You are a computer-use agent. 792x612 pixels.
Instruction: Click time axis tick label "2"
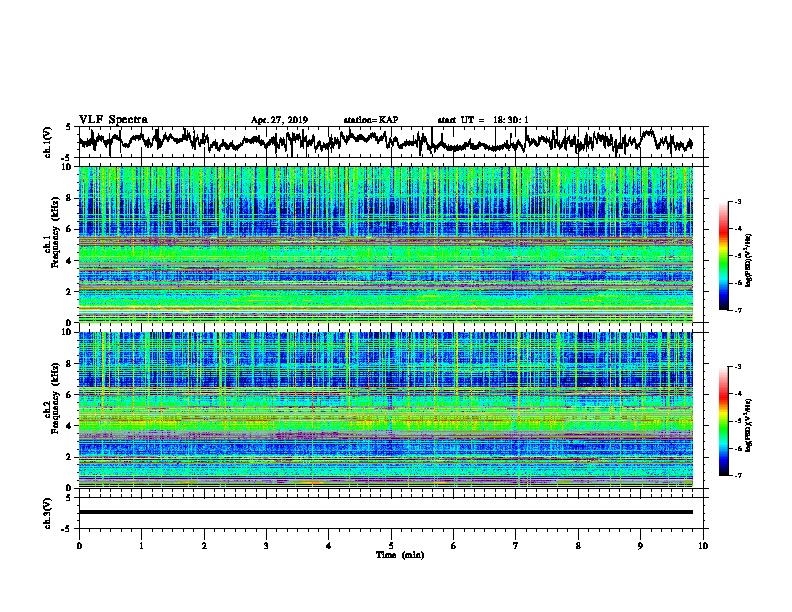coord(204,546)
